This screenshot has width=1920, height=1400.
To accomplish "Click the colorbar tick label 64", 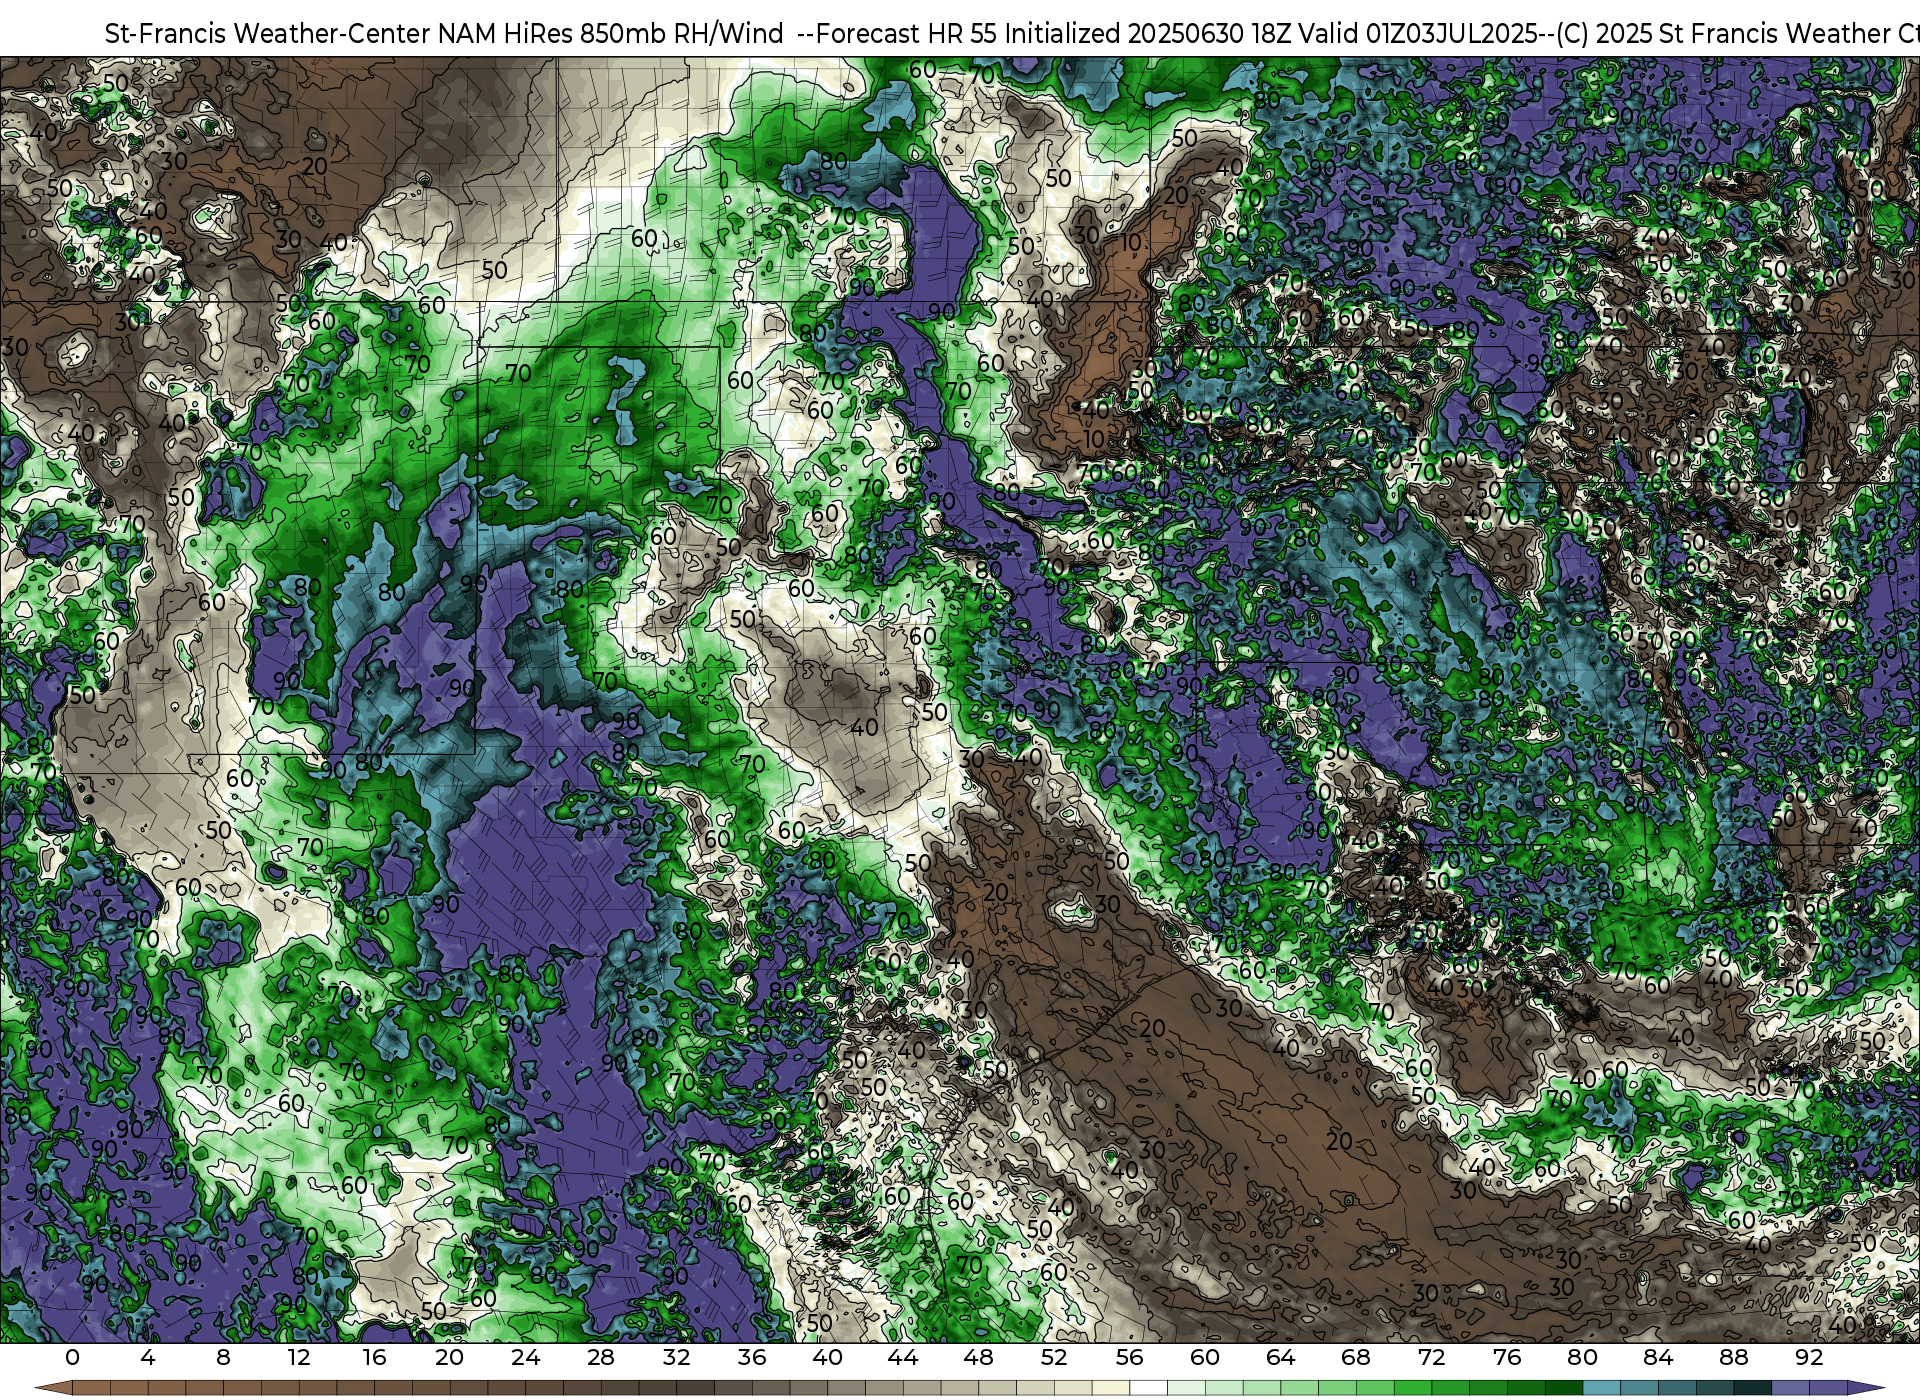I will (1280, 1357).
